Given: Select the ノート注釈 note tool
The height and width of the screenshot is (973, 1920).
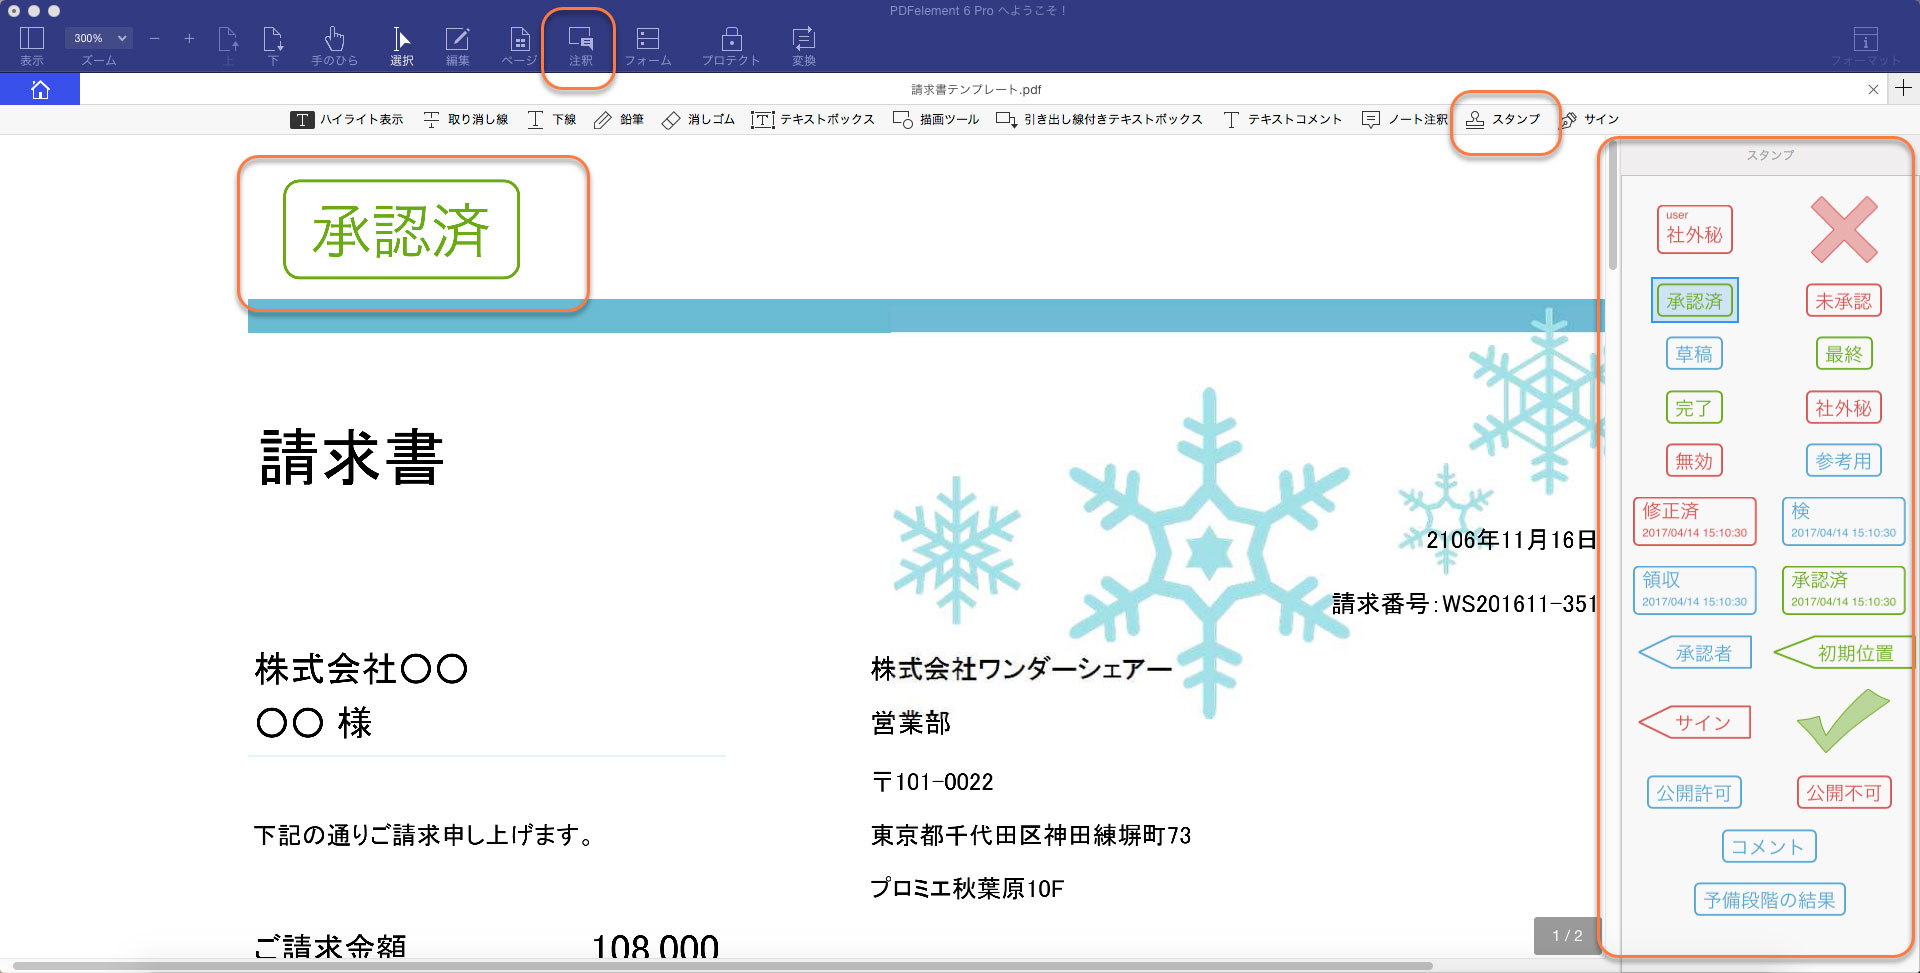Looking at the screenshot, I should pos(1405,119).
